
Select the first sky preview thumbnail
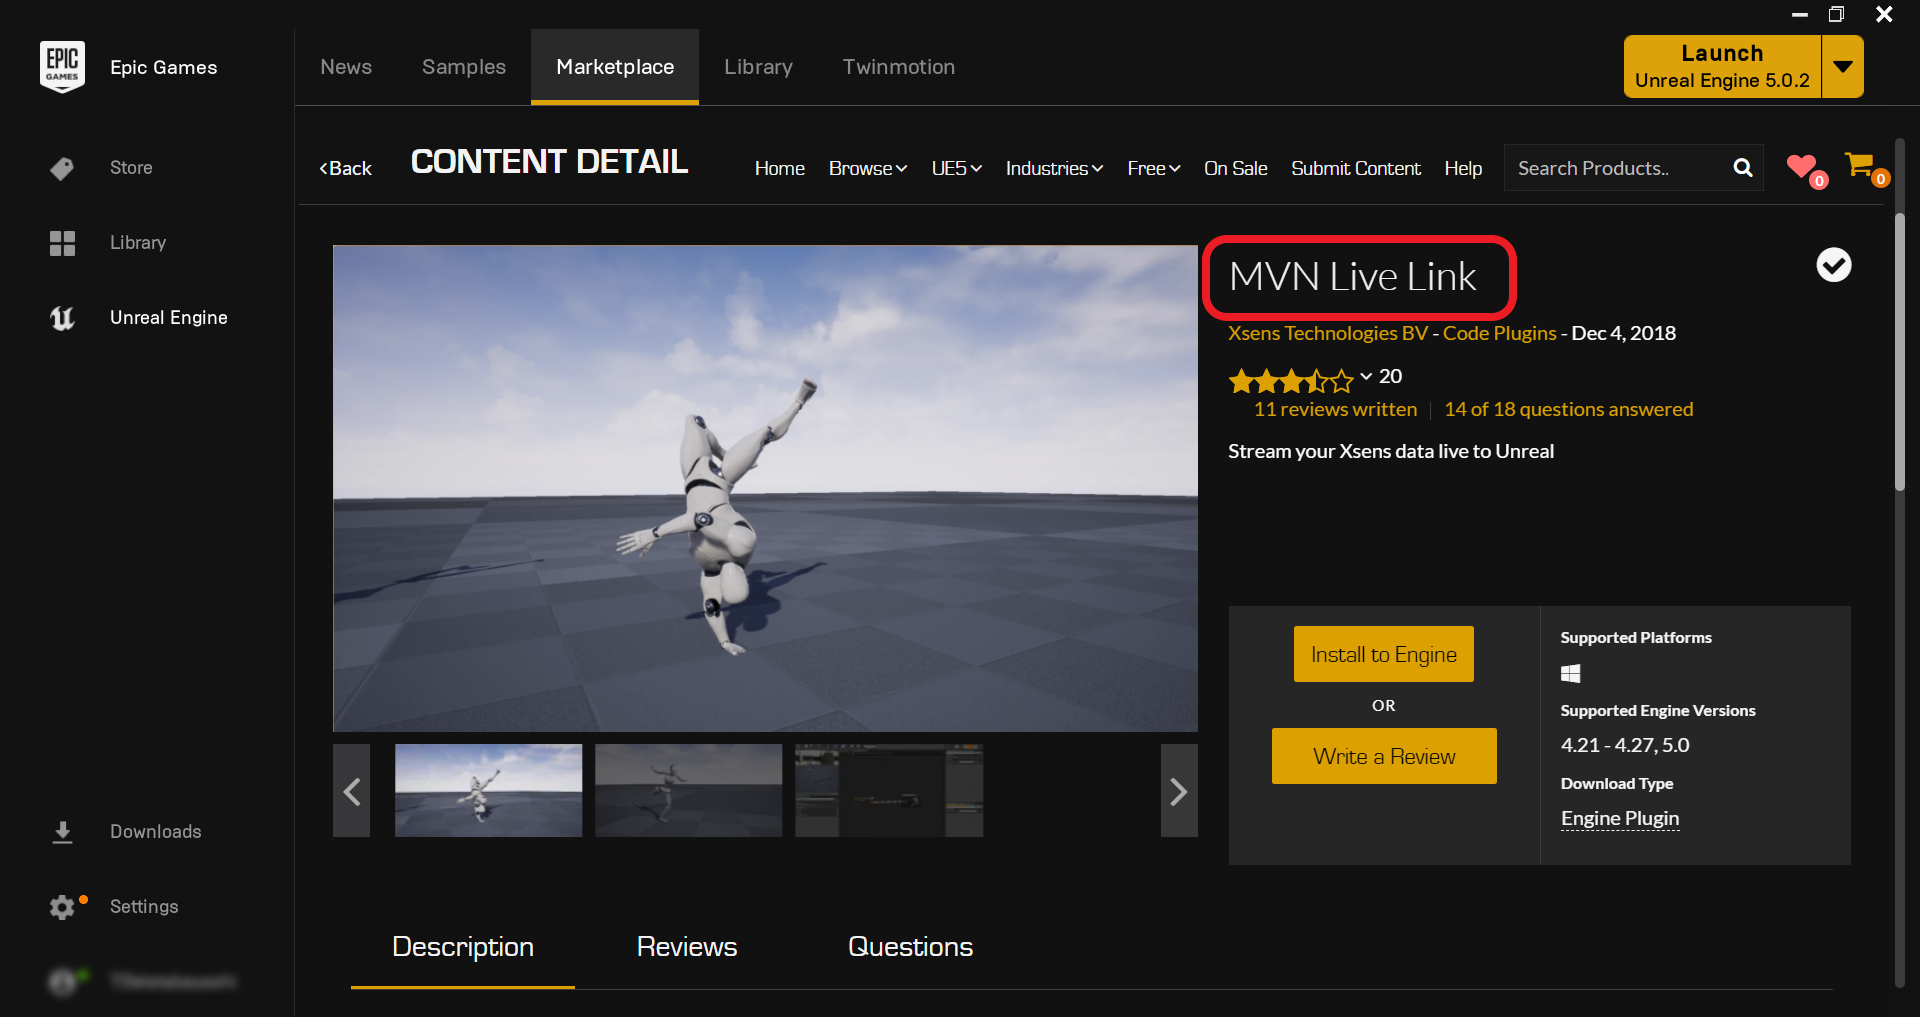488,790
